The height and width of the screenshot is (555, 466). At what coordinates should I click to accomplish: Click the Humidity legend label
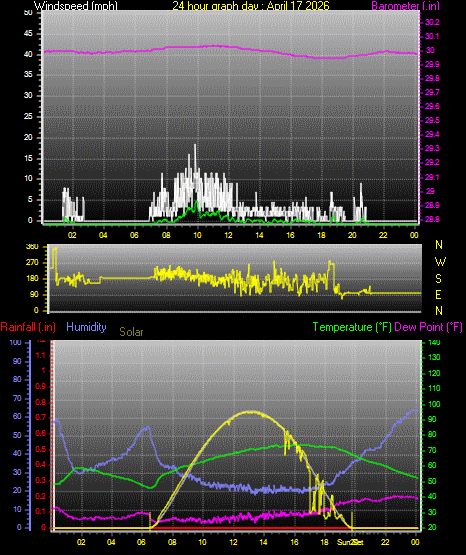[86, 327]
